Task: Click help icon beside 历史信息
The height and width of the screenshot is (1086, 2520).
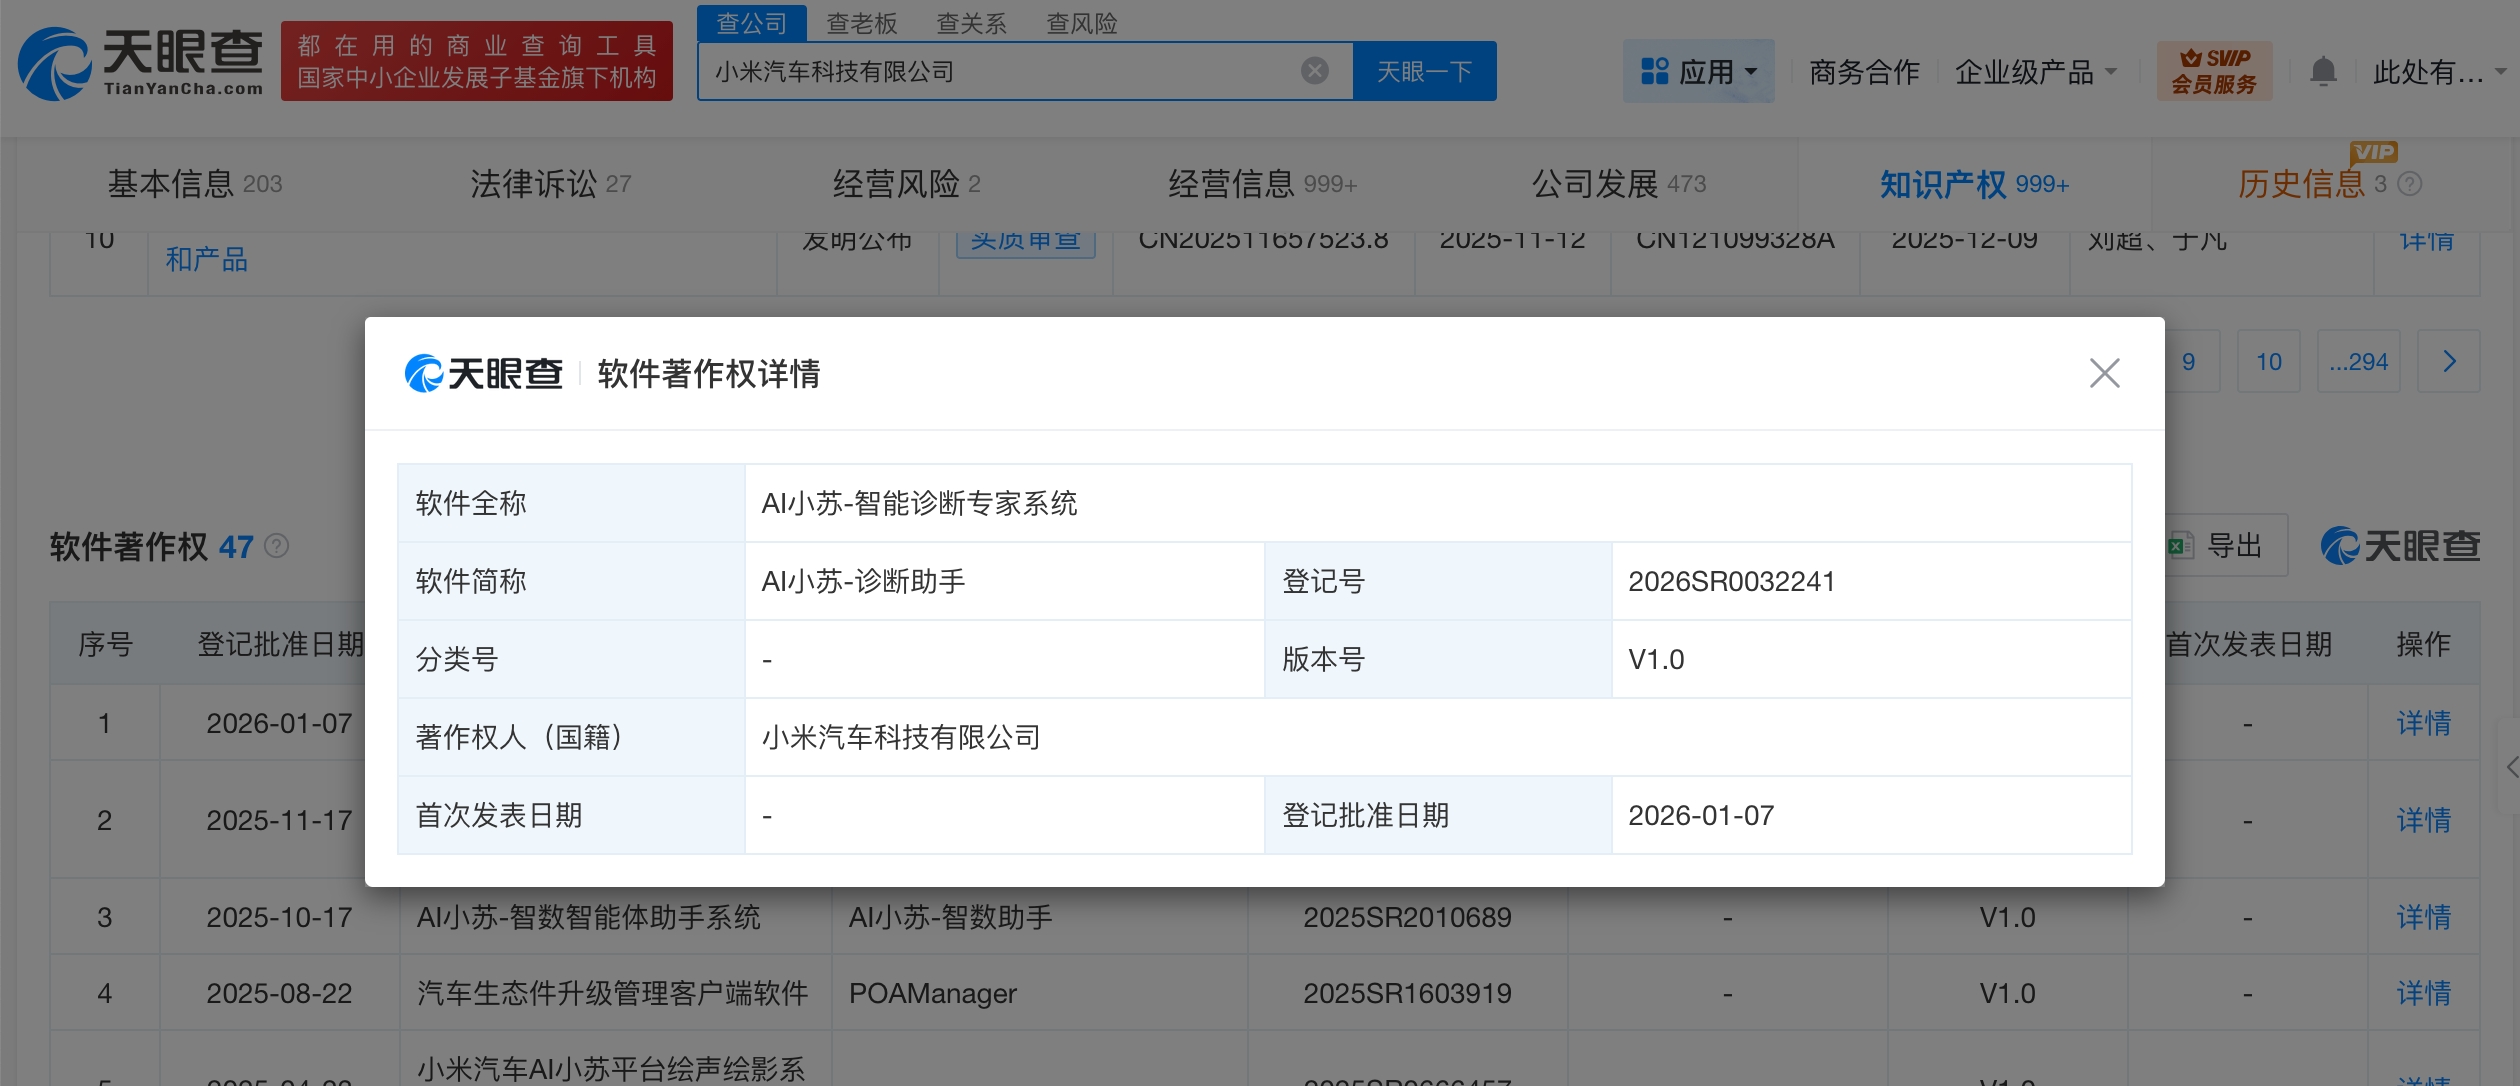Action: click(x=2409, y=184)
